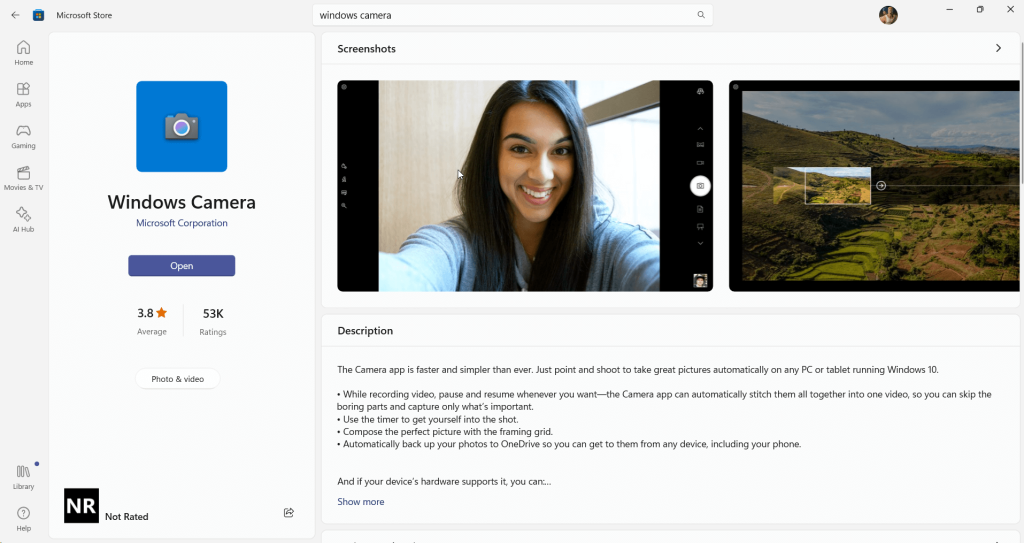The width and height of the screenshot is (1024, 543).
Task: Click the share icon near Not Rated
Action: click(x=289, y=513)
